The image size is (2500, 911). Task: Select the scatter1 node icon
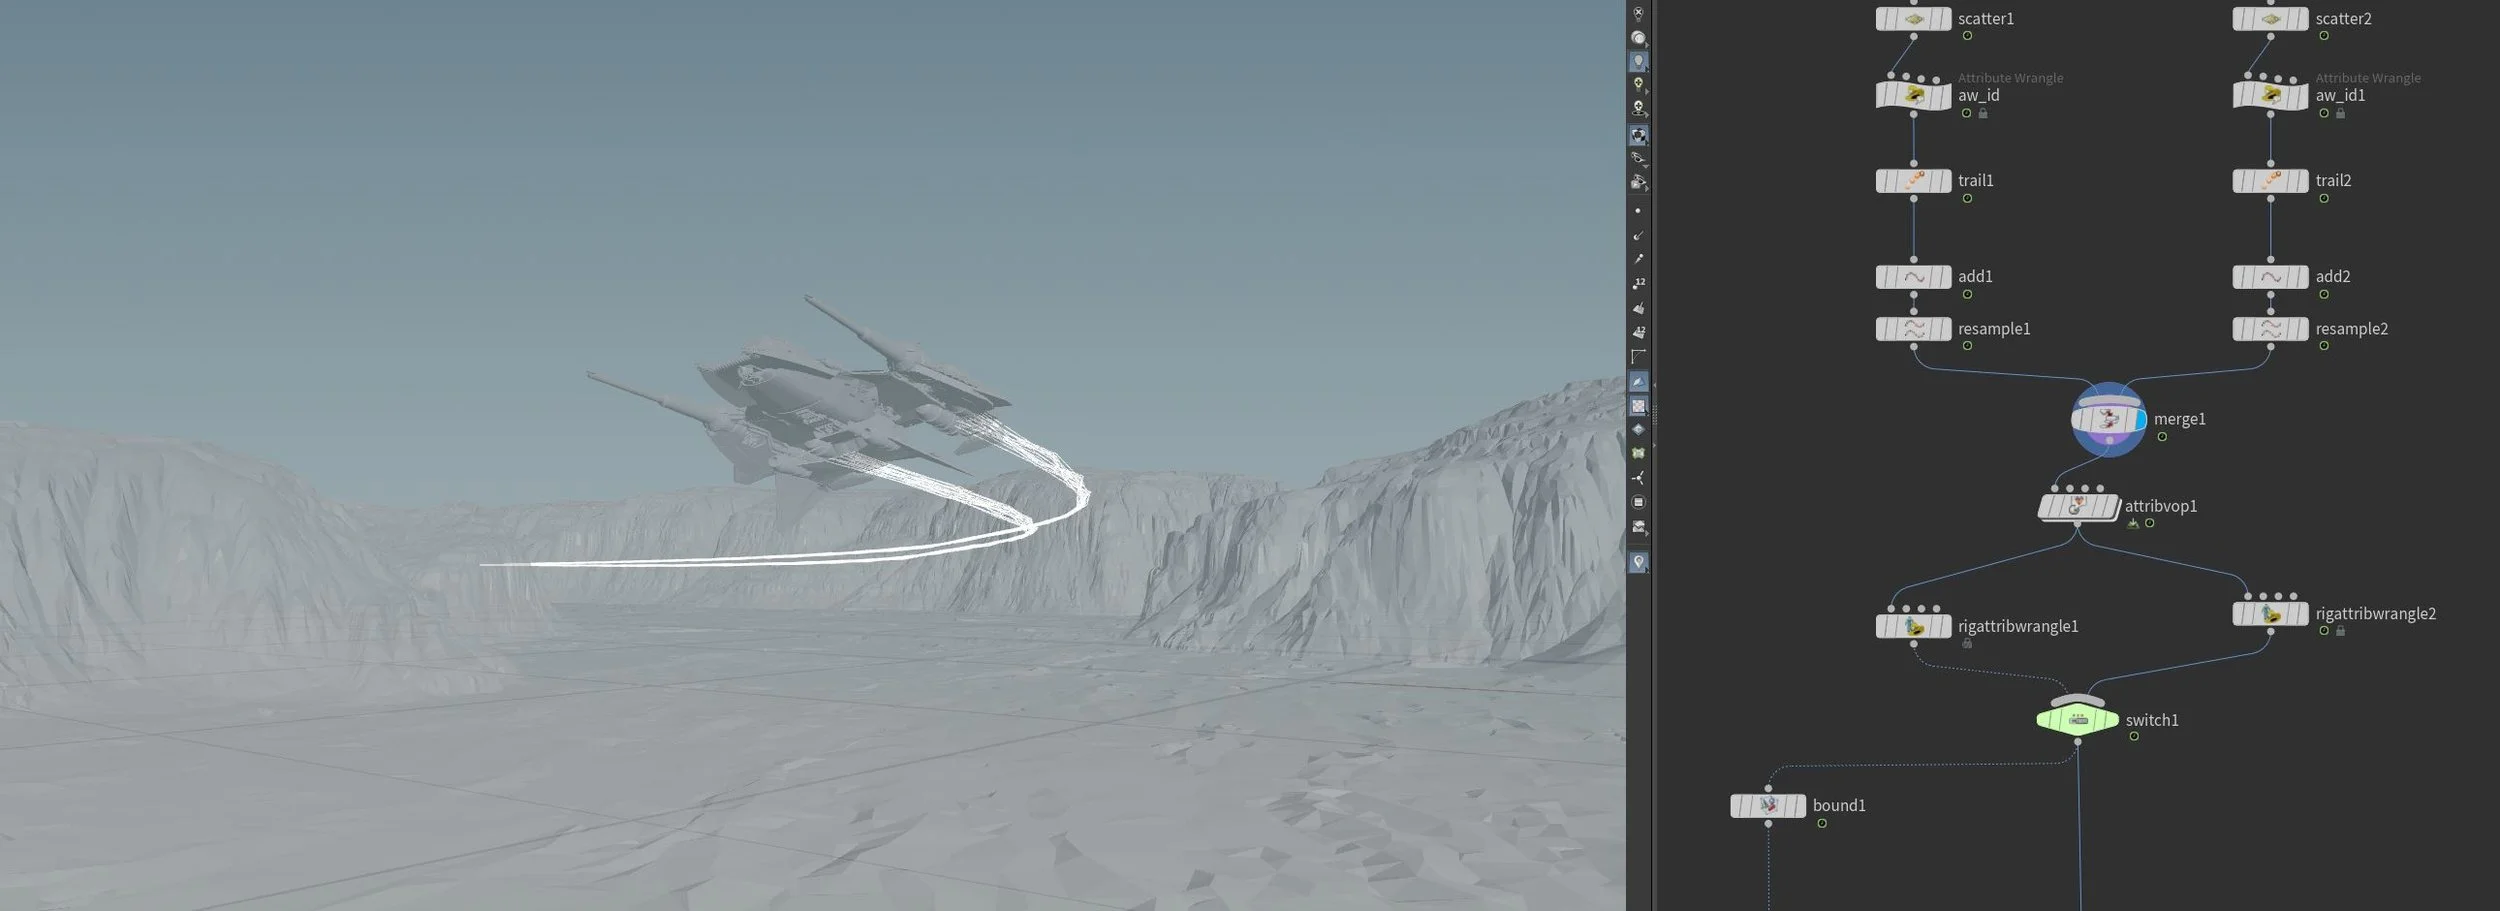pos(1913,19)
